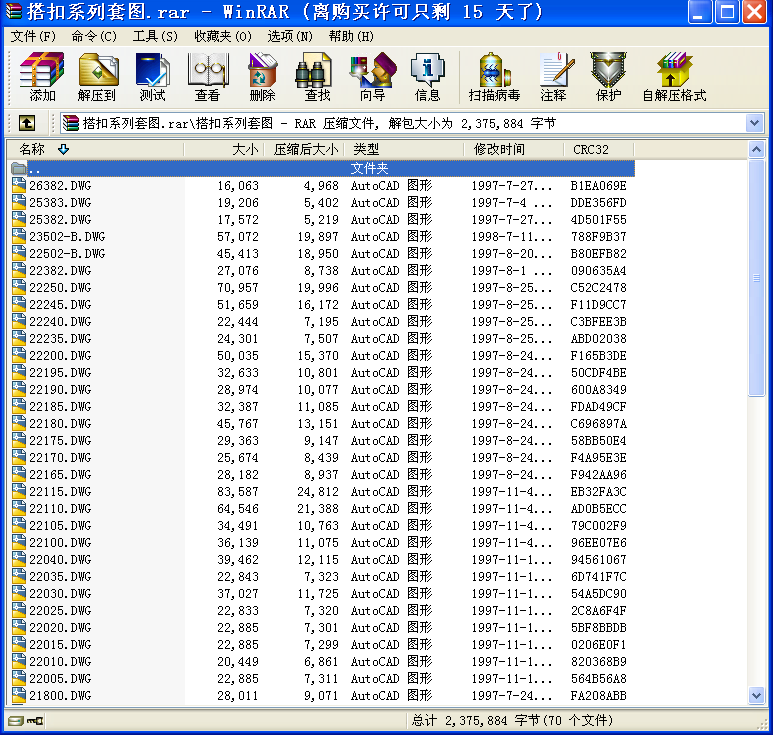The width and height of the screenshot is (773, 735).
Task: Select file 22502-B.DWG
Action: [67, 253]
